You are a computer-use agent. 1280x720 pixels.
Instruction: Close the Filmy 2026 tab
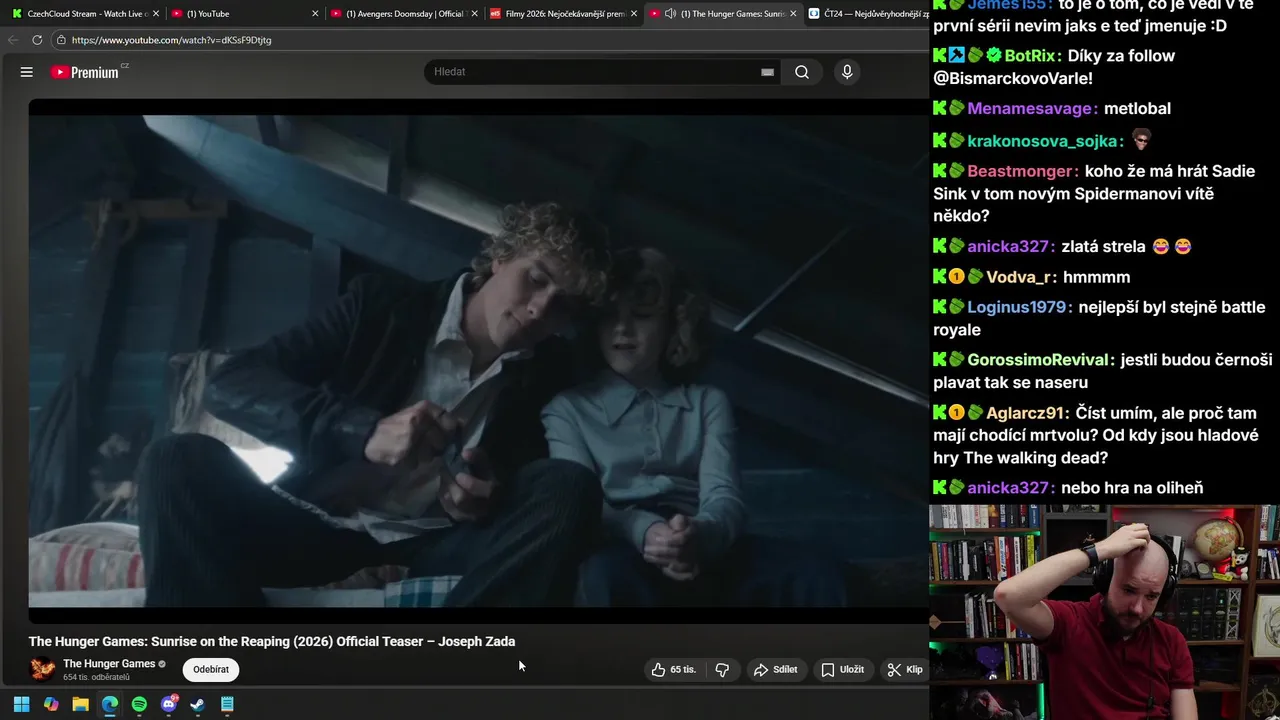pyautogui.click(x=634, y=14)
